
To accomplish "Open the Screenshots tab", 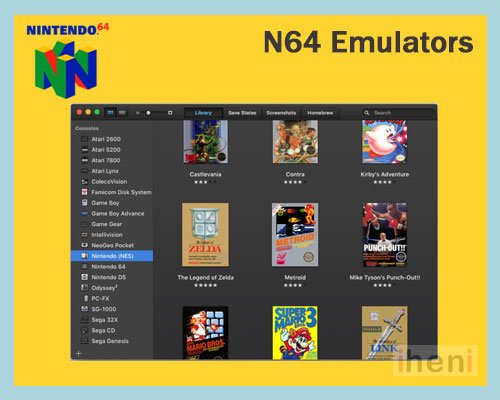I will (281, 113).
